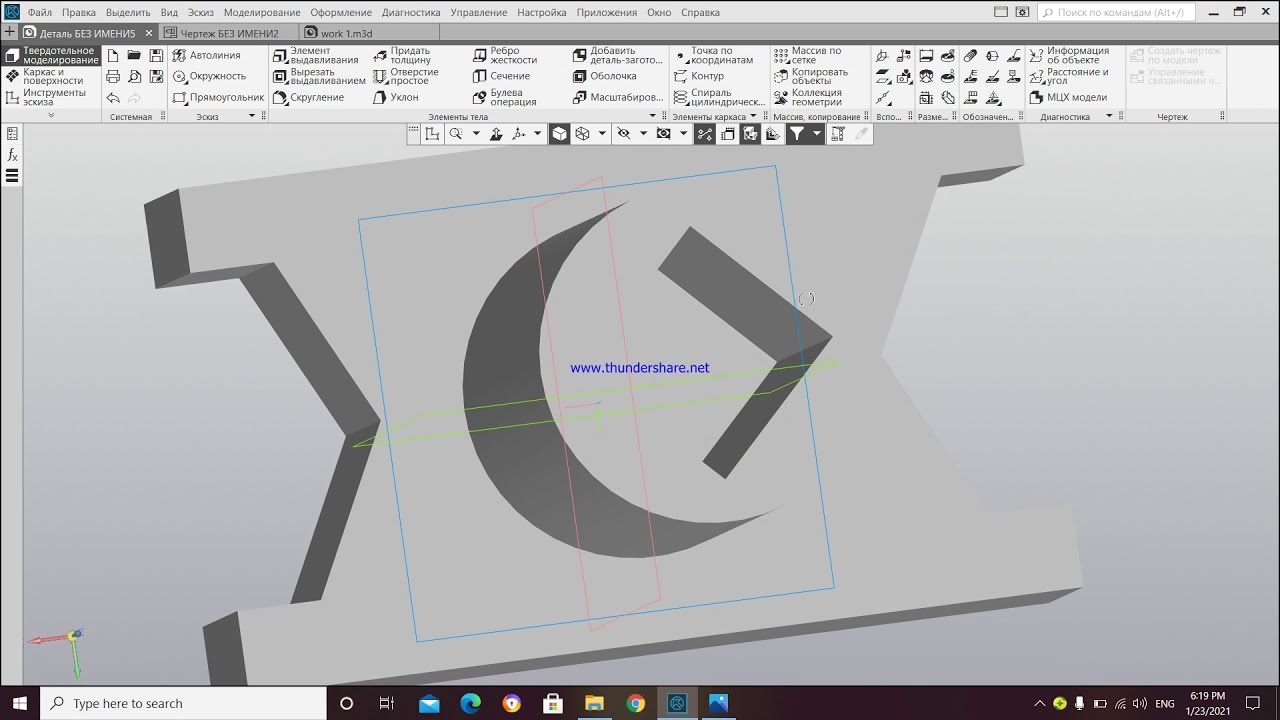Image resolution: width=1280 pixels, height=720 pixels.
Task: Switch to Инструменты эскиза toolset
Action: [x=52, y=98]
